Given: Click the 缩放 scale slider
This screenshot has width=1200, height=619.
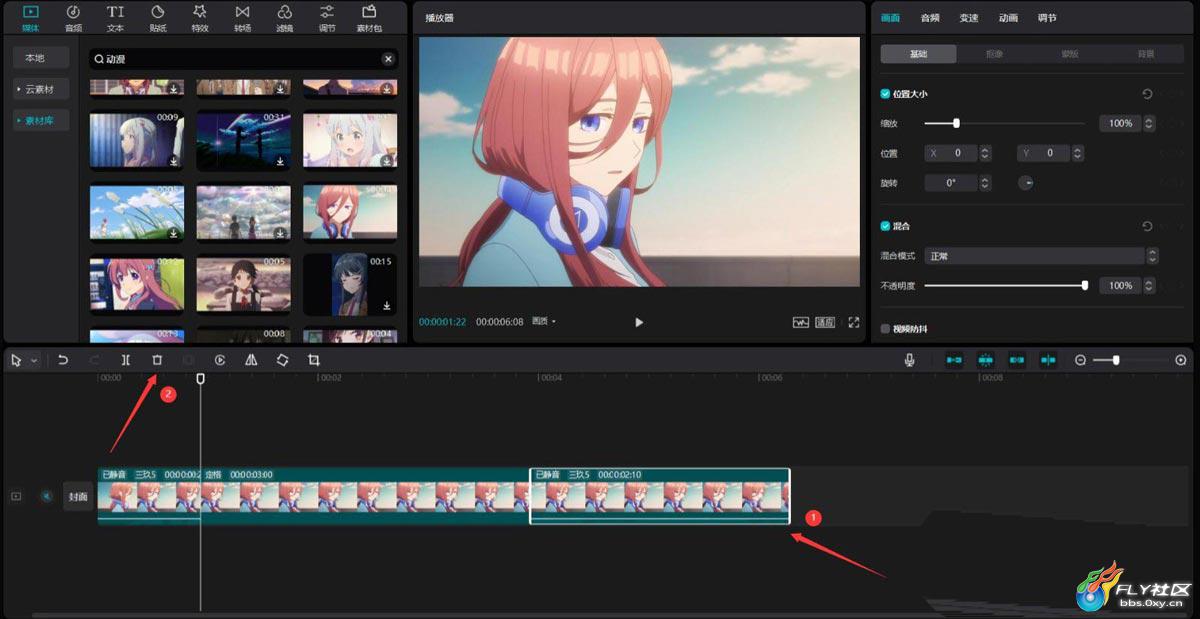Looking at the screenshot, I should tap(1004, 123).
